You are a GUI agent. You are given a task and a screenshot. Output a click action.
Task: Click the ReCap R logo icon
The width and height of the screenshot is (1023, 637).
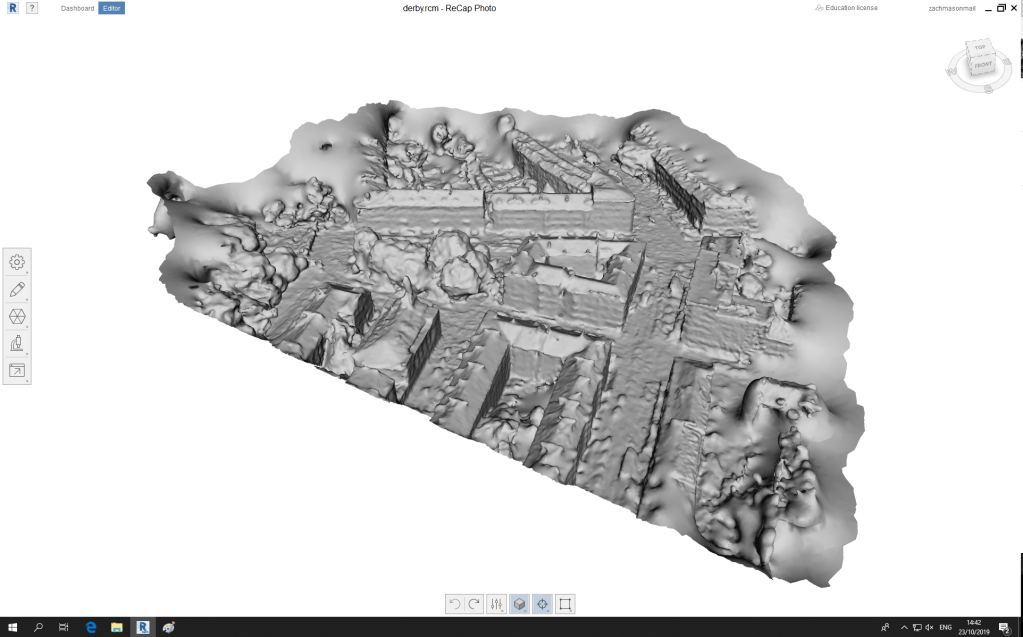point(12,8)
